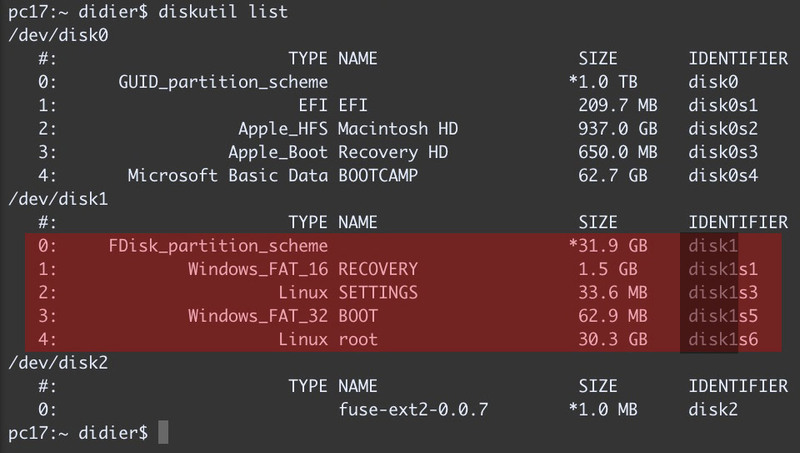Select the /dev/disk1 header line
The image size is (800, 453).
point(58,199)
